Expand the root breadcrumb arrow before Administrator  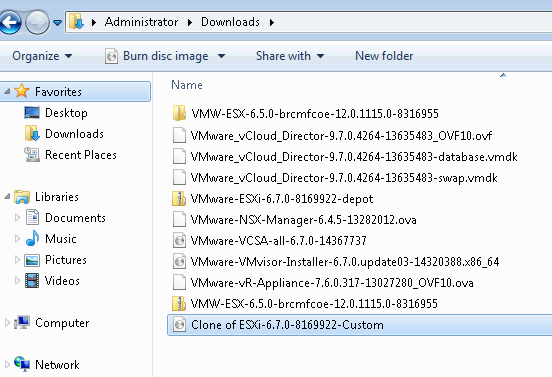pos(94,23)
